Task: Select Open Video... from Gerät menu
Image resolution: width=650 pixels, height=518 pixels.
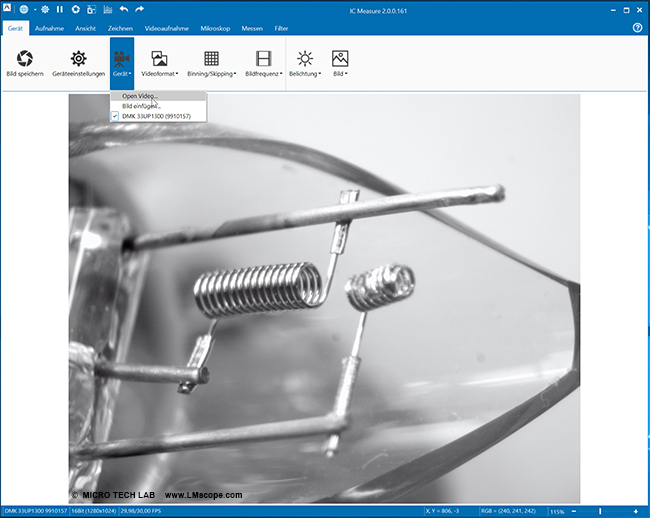Action: click(139, 96)
